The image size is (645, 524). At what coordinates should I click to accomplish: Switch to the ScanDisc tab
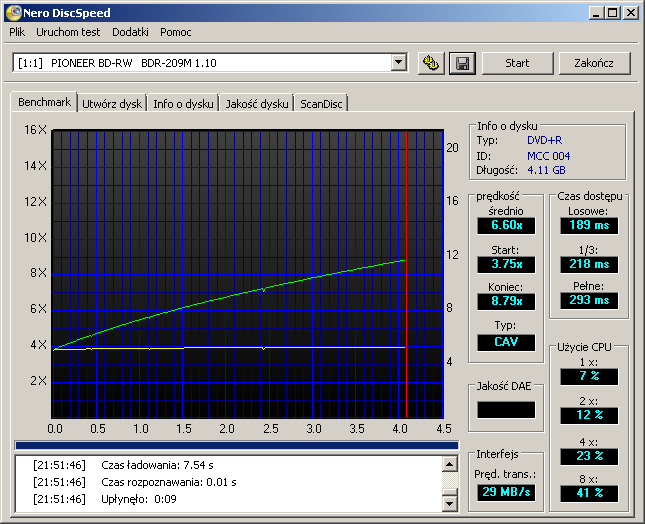321,104
